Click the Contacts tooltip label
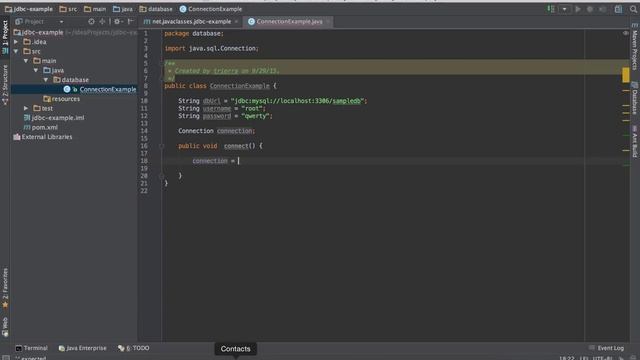Screen dimensions: 640x360 coord(236,349)
